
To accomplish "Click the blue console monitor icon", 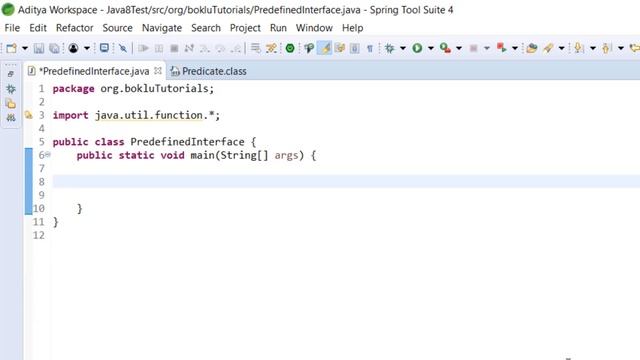I will 104,48.
